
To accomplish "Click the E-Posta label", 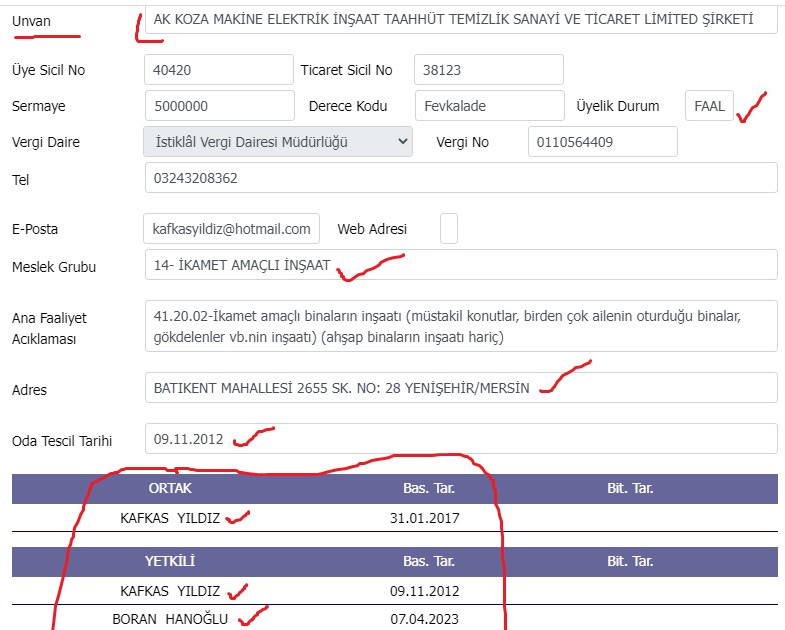I will (35, 229).
